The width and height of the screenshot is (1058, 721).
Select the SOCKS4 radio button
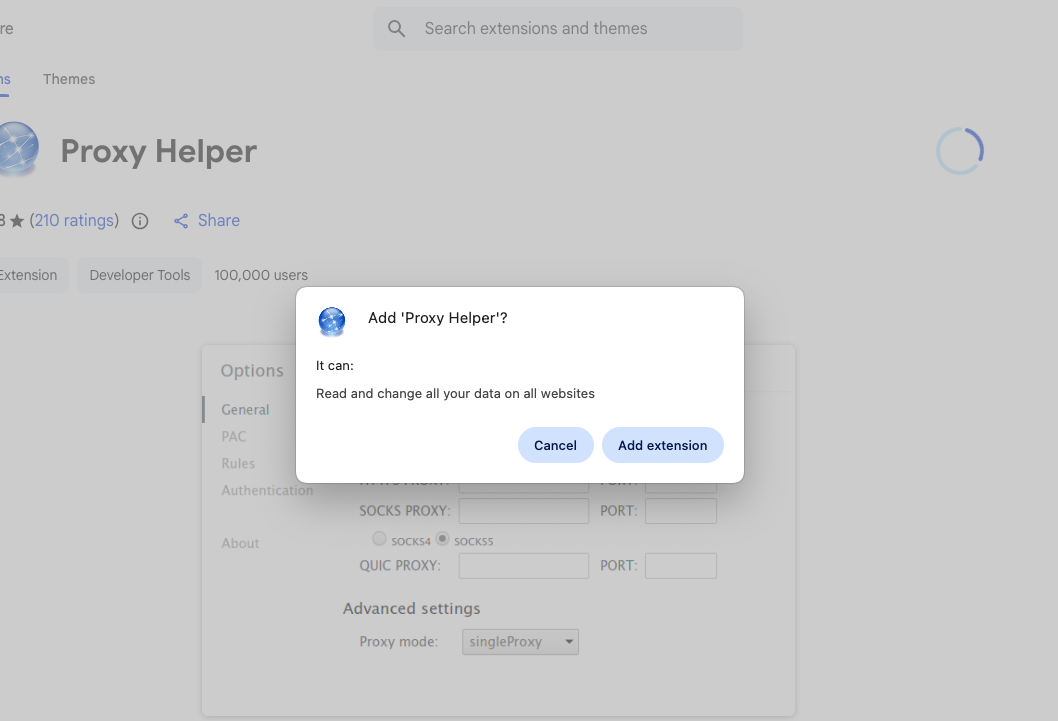click(x=379, y=539)
